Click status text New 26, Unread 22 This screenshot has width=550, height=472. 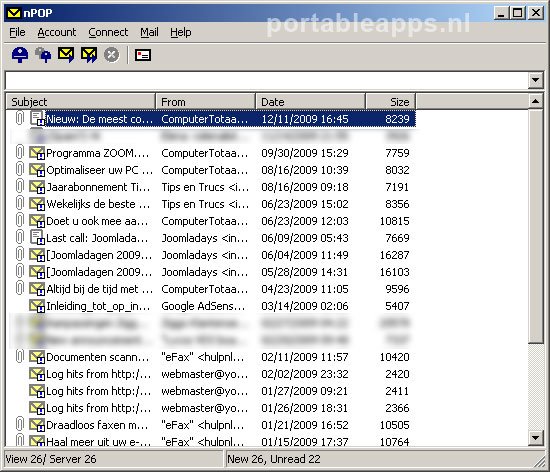274,459
